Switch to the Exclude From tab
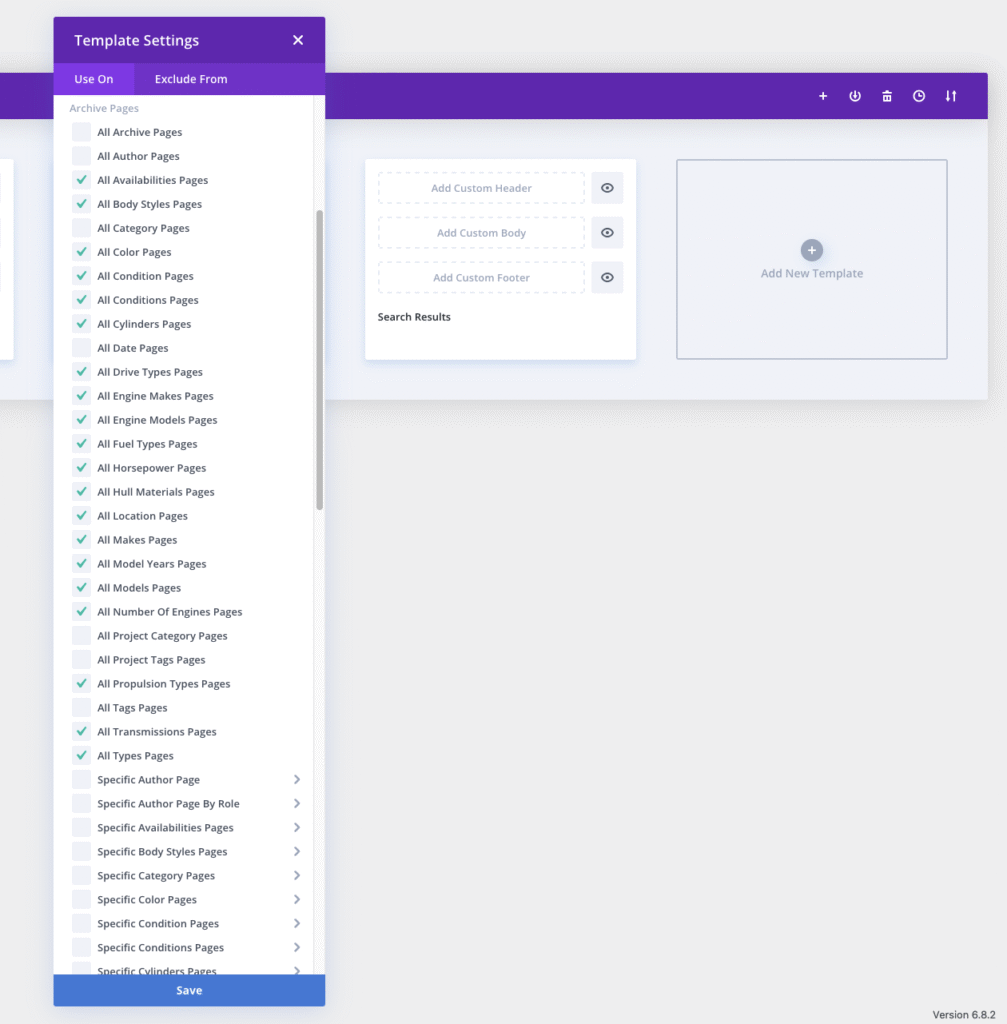Screen dimensions: 1007x1024 point(191,79)
